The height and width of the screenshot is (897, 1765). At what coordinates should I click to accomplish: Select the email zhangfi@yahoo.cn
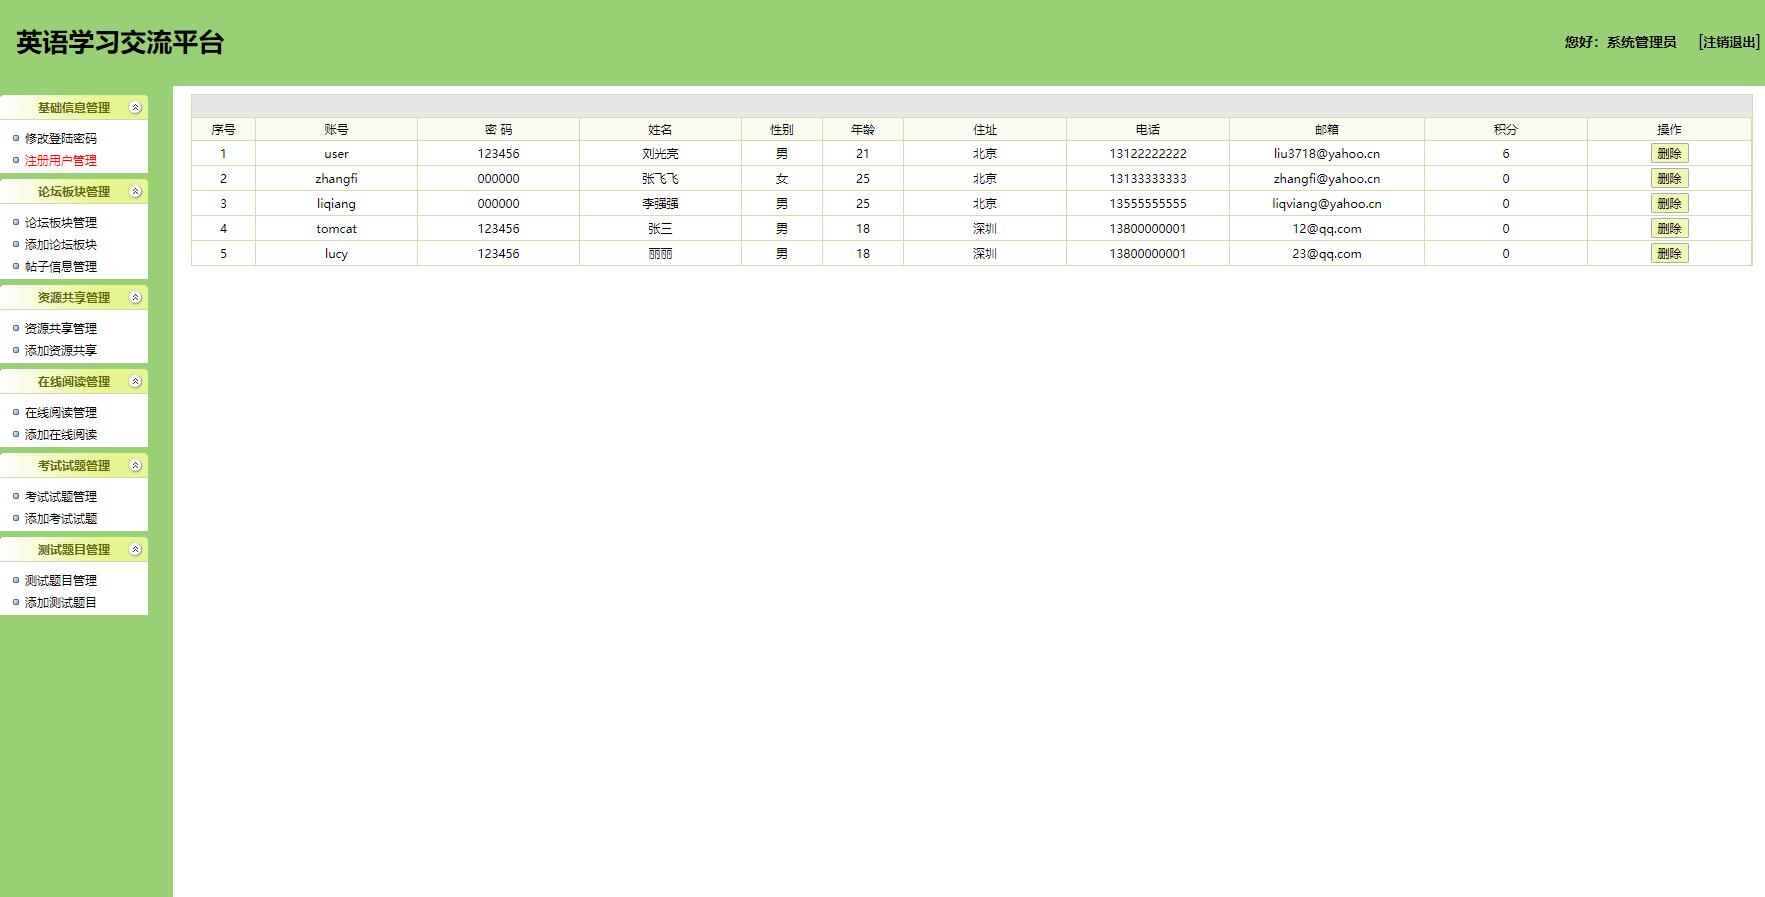click(x=1327, y=179)
